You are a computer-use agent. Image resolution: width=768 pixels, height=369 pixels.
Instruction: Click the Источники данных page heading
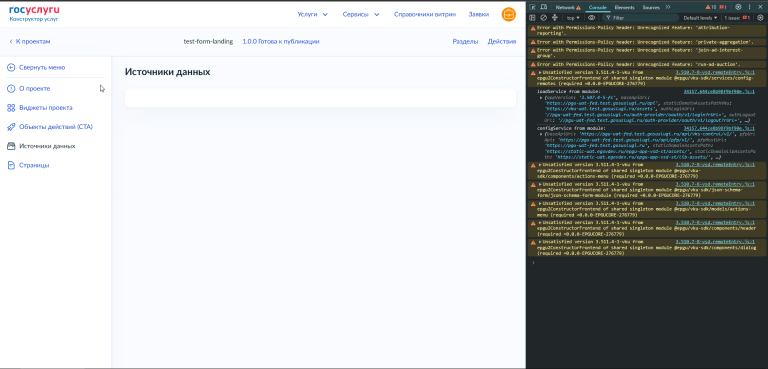pyautogui.click(x=168, y=72)
